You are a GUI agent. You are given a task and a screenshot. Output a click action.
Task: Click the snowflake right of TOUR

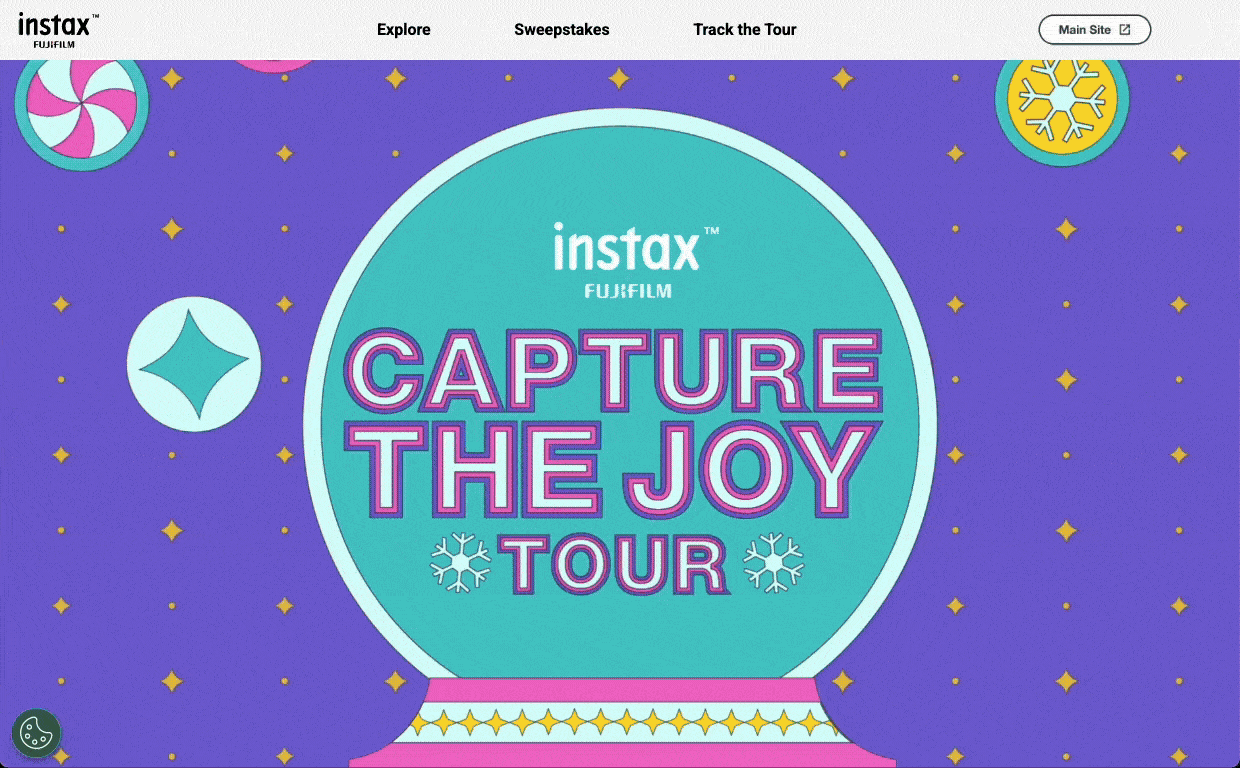(x=774, y=562)
